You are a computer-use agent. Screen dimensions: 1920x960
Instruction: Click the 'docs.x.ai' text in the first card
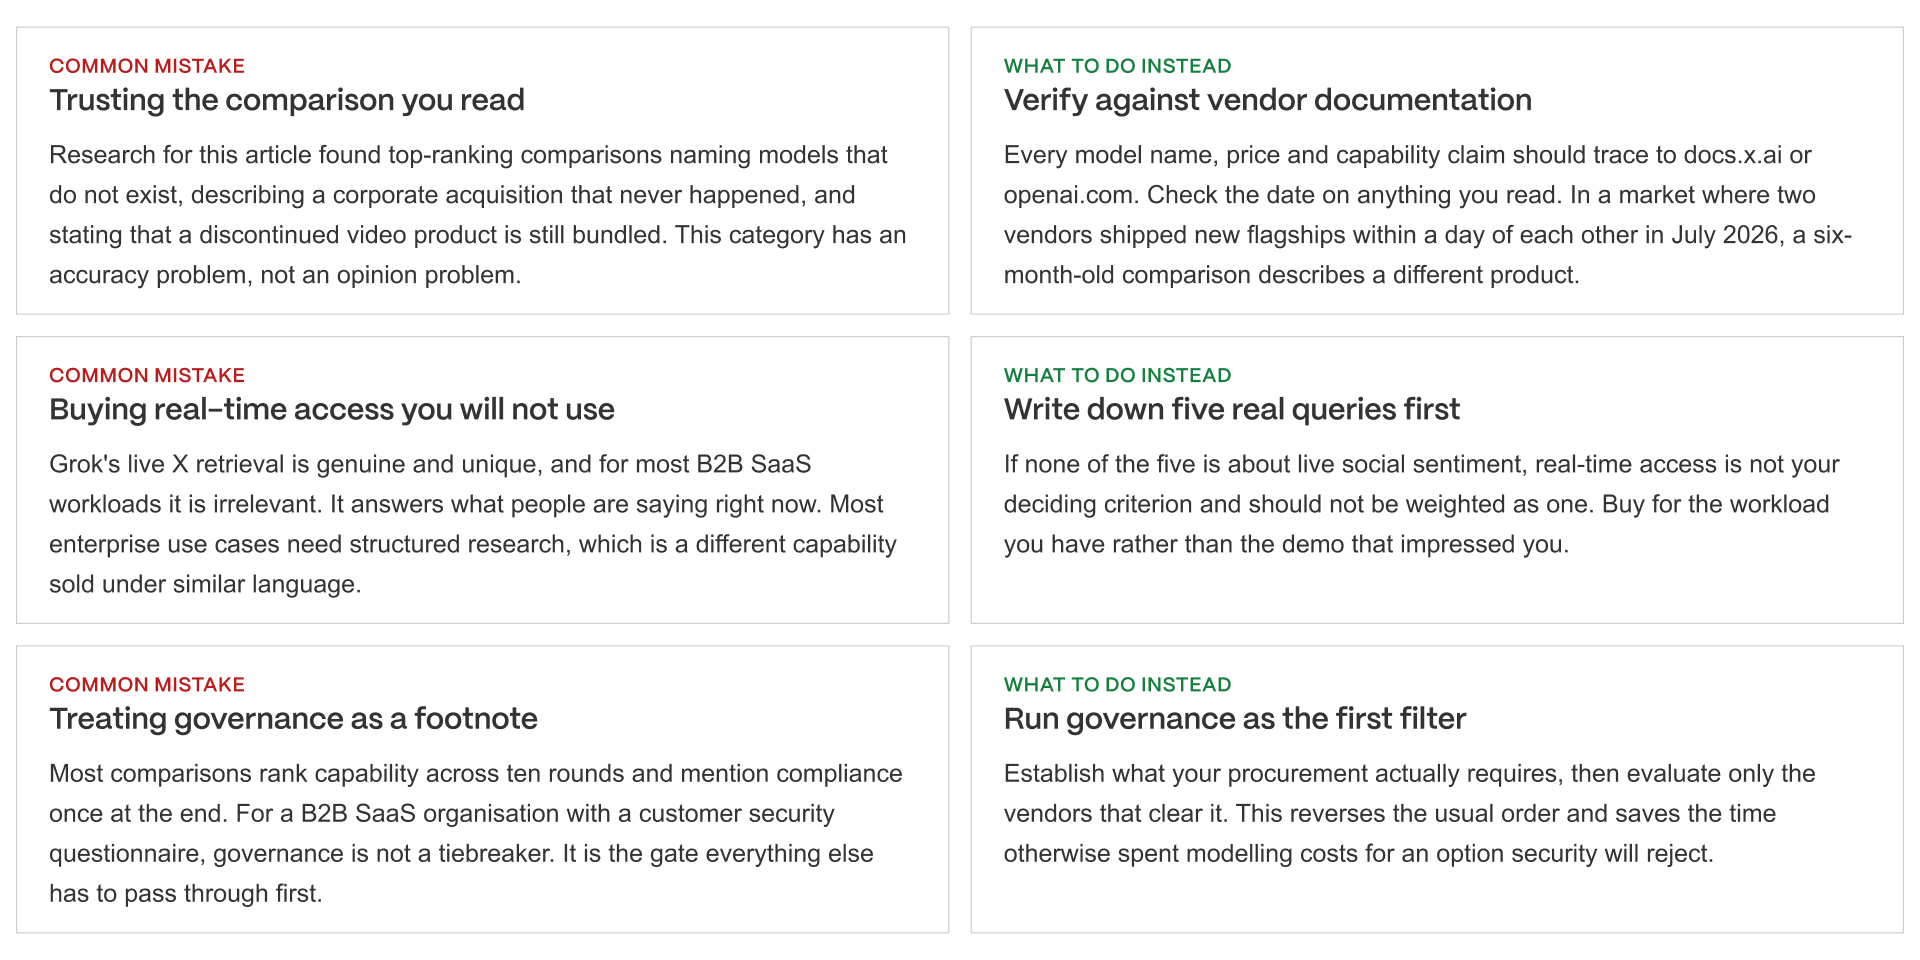click(x=1732, y=155)
